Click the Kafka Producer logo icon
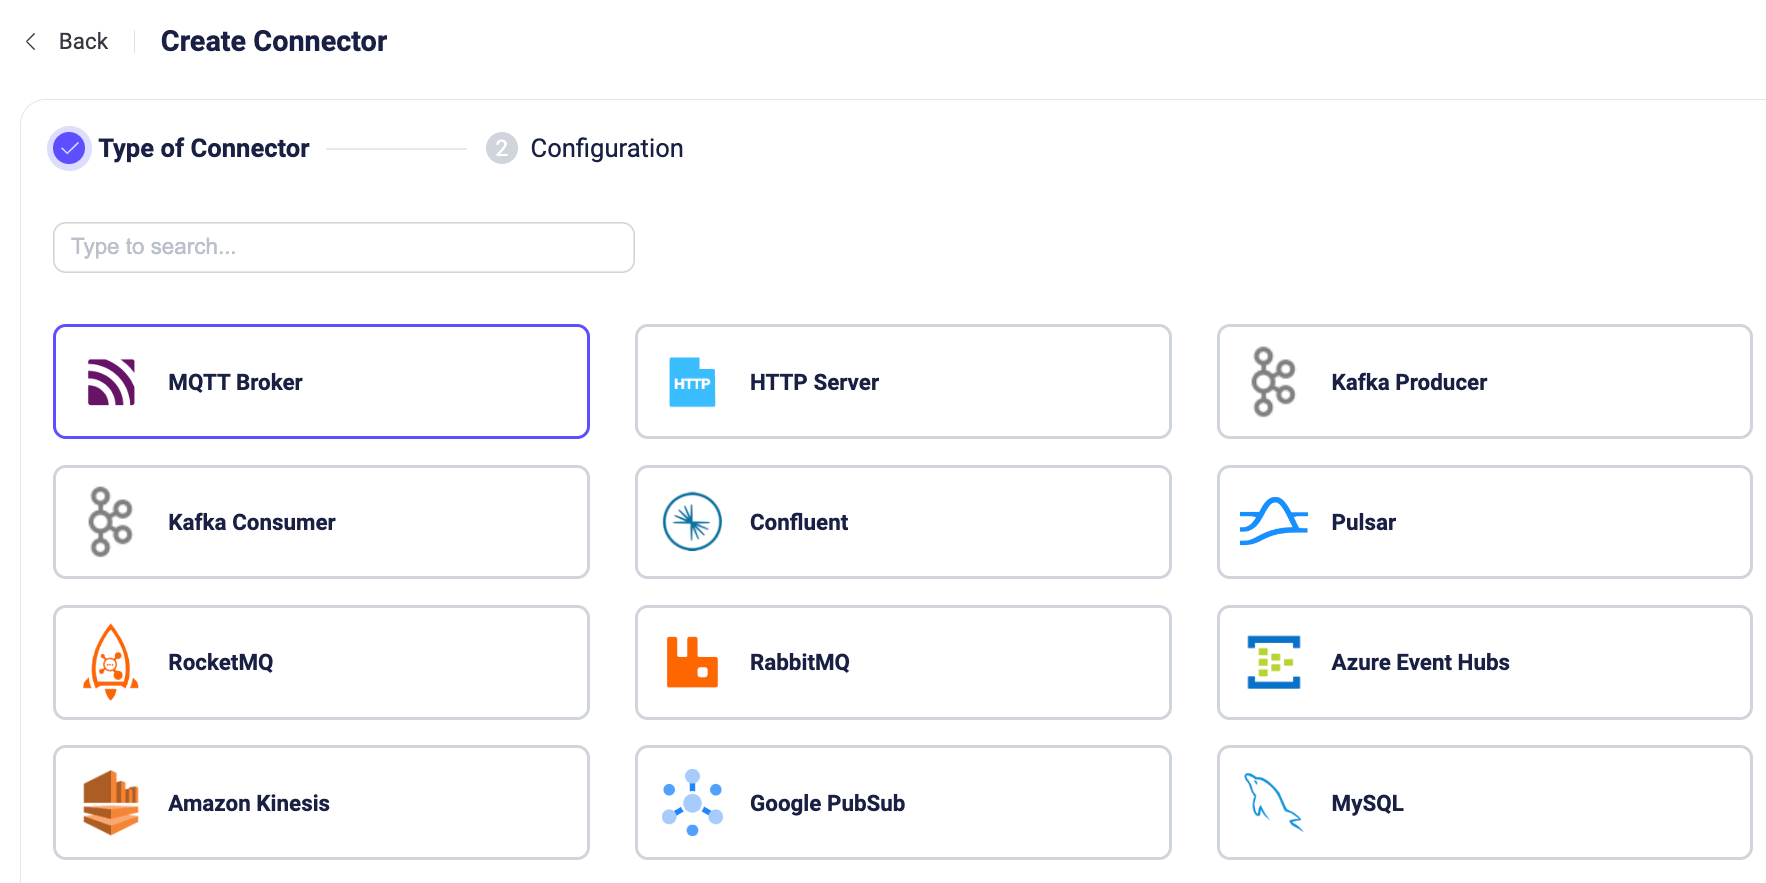This screenshot has width=1766, height=883. coord(1273,382)
